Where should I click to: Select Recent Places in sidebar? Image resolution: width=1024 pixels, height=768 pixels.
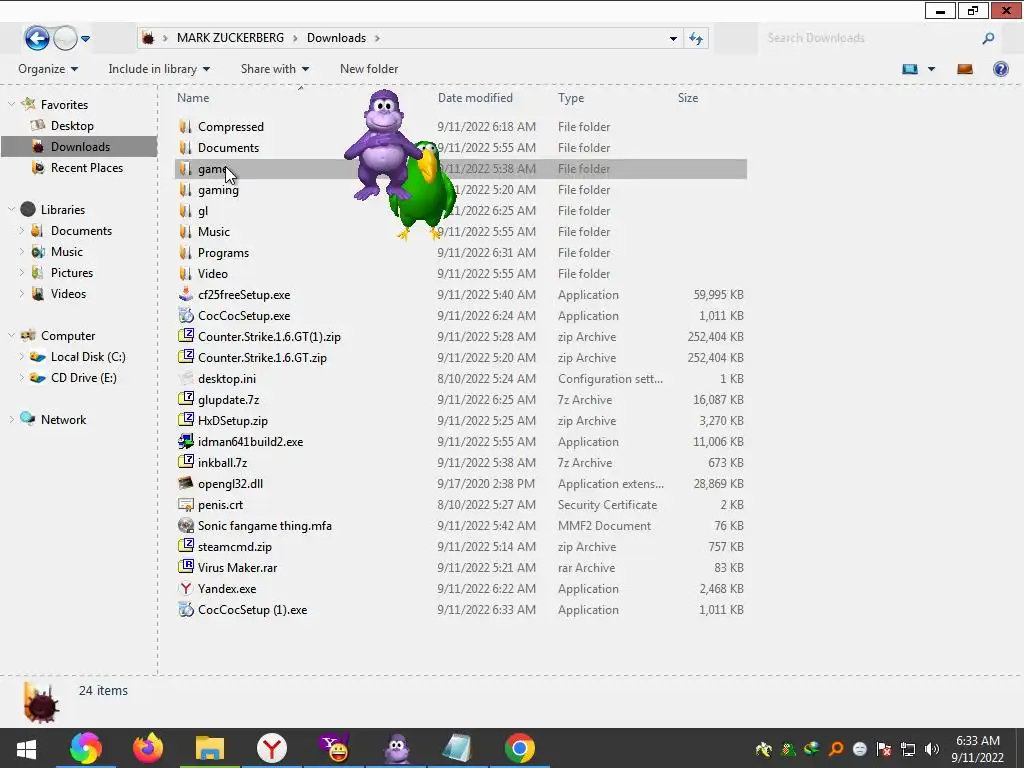click(87, 168)
